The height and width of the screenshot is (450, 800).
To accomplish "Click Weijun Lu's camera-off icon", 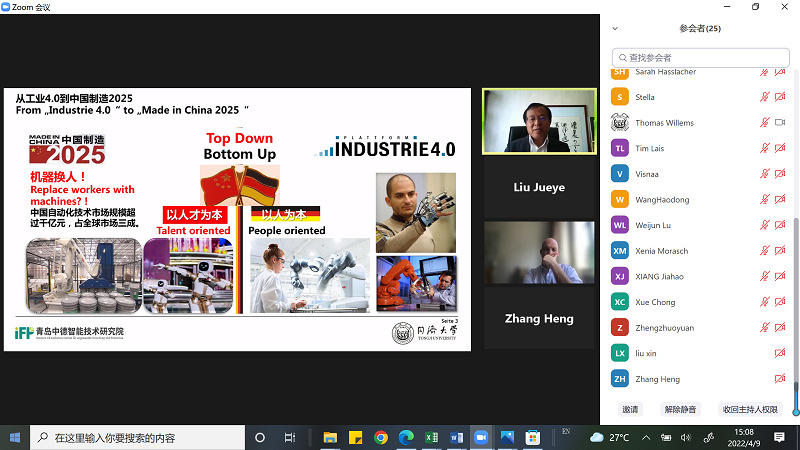I will tap(780, 225).
